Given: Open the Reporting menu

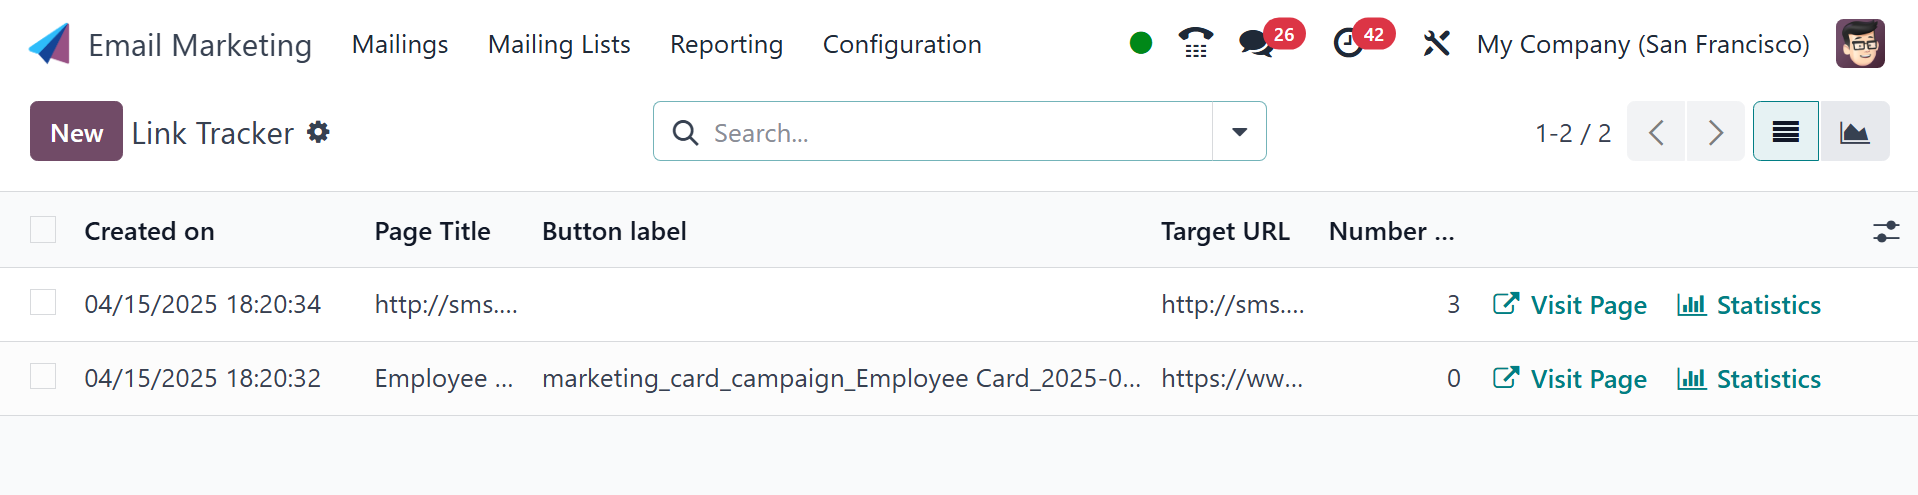Looking at the screenshot, I should [x=726, y=45].
